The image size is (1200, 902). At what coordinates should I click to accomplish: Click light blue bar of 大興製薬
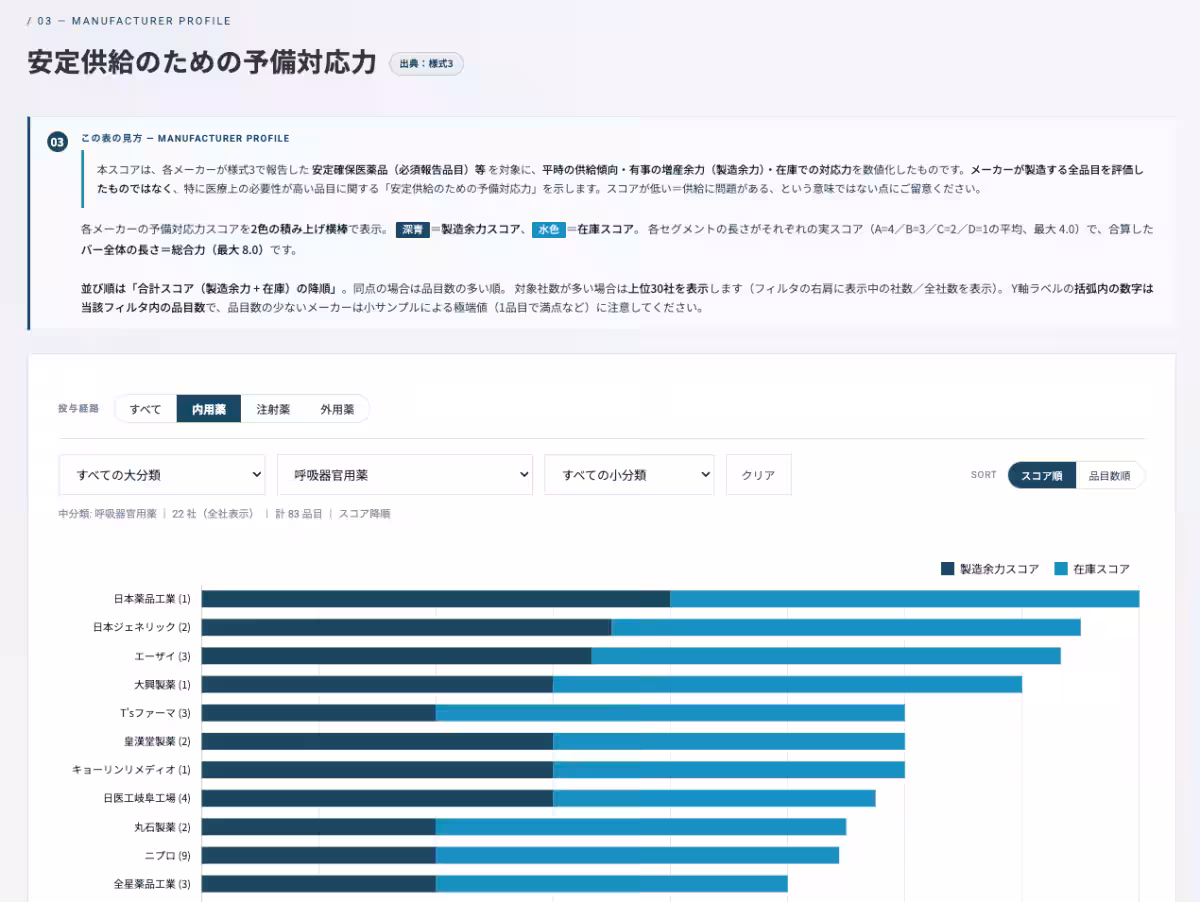[787, 685]
